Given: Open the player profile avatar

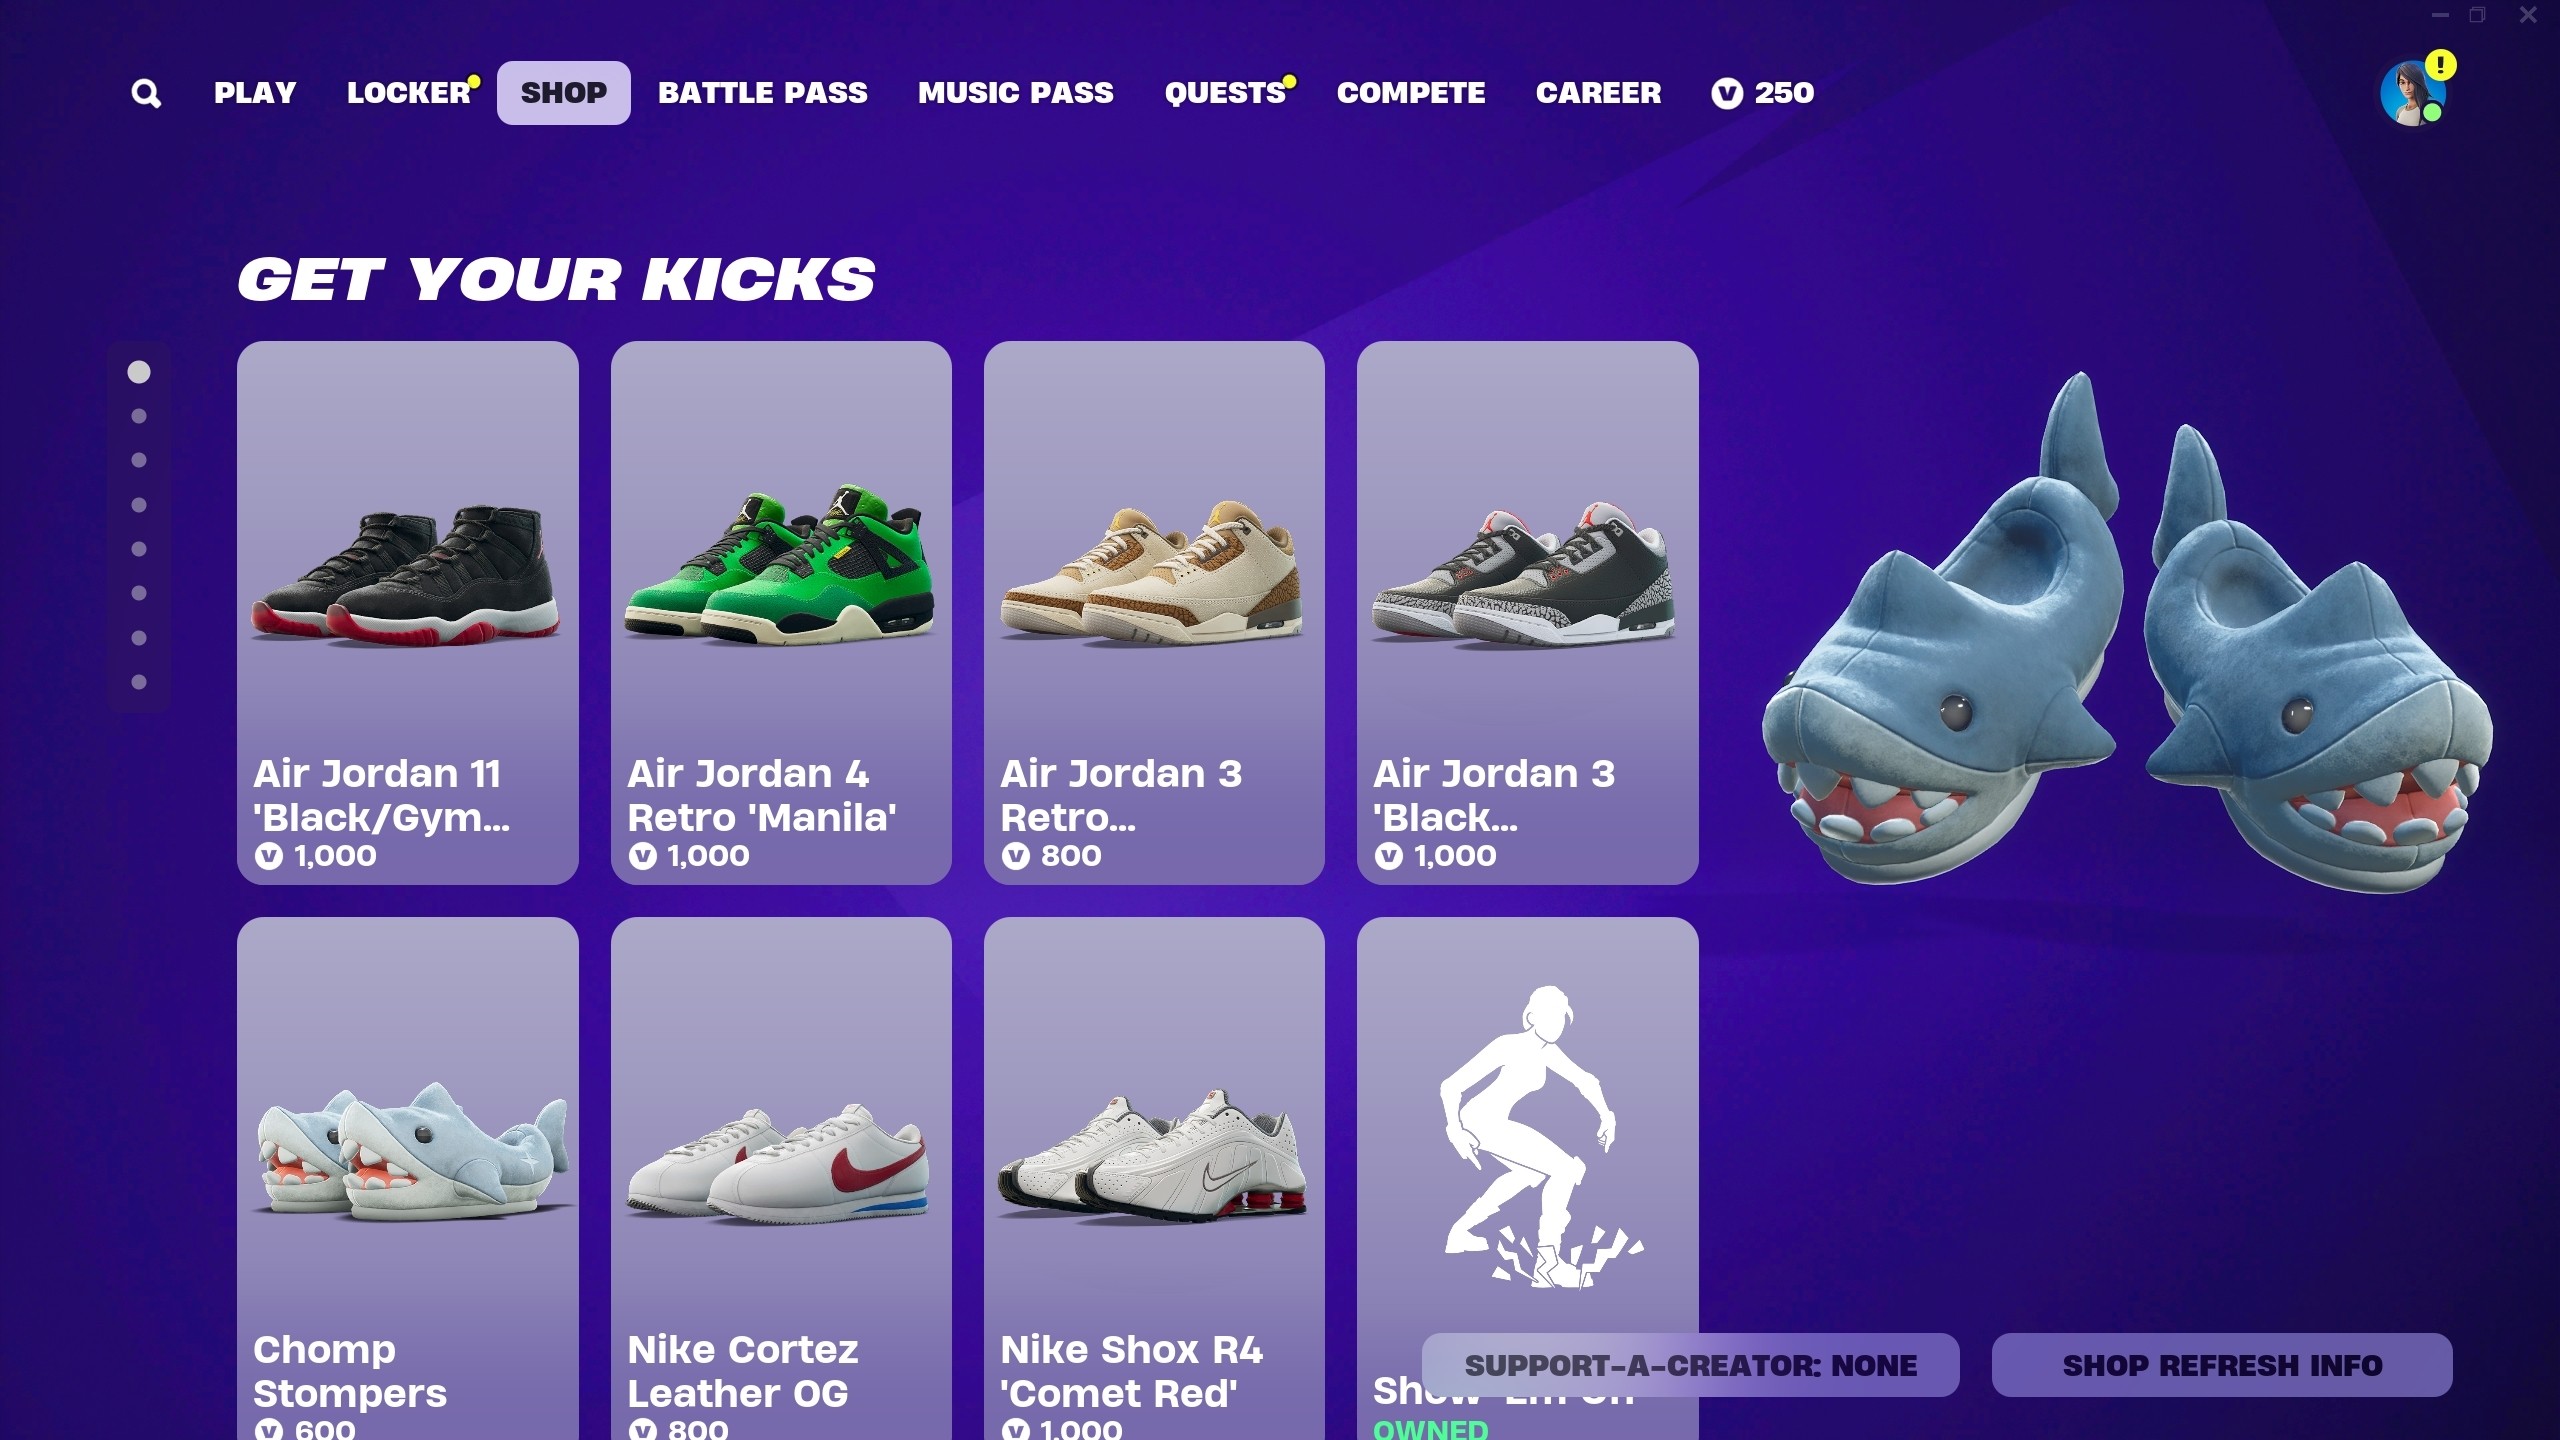Looking at the screenshot, I should click(x=2412, y=93).
